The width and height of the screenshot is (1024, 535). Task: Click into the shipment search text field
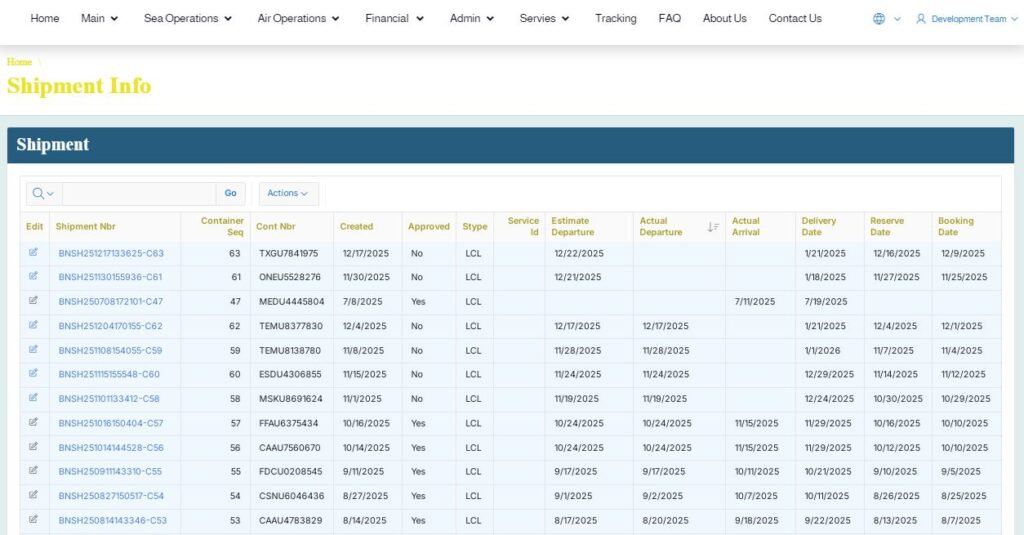tap(138, 193)
